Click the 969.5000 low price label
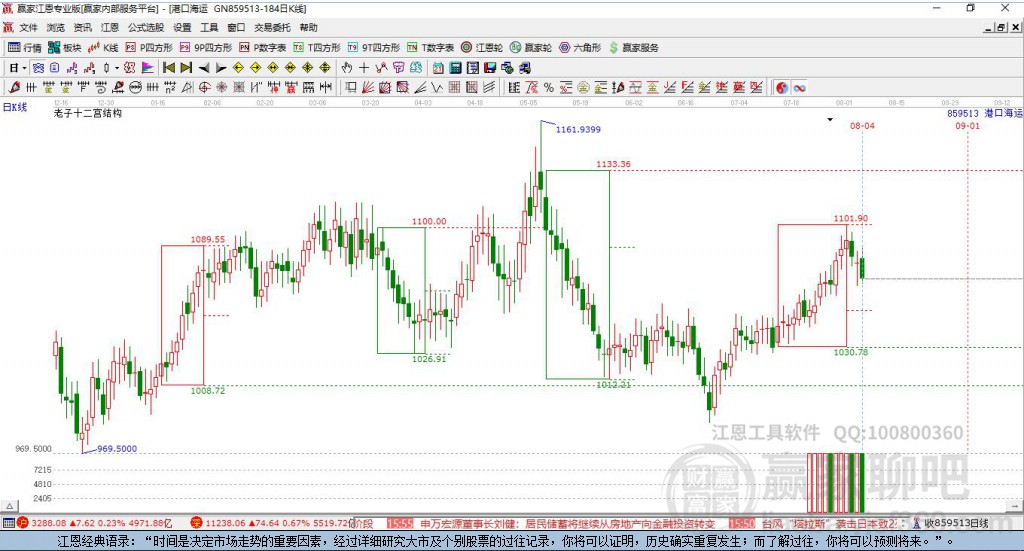The image size is (1024, 551). coord(117,449)
